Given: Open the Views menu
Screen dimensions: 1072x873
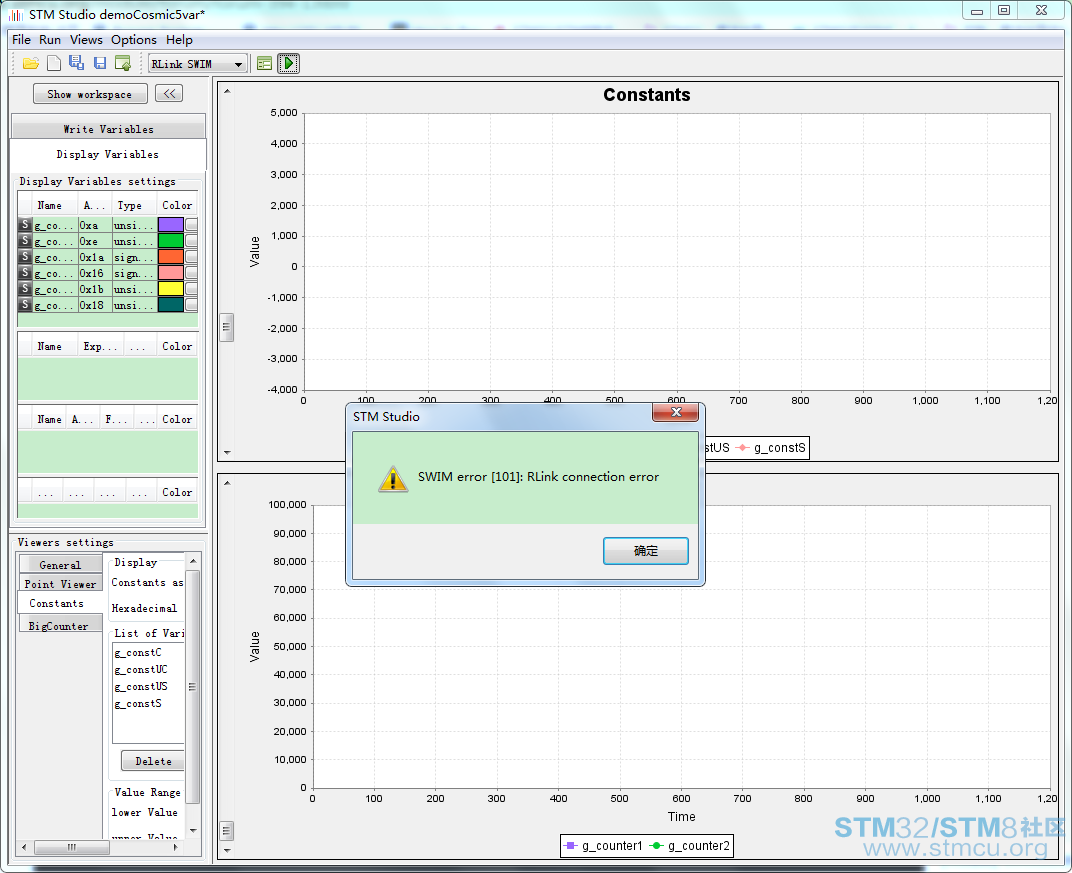Looking at the screenshot, I should click(x=86, y=40).
